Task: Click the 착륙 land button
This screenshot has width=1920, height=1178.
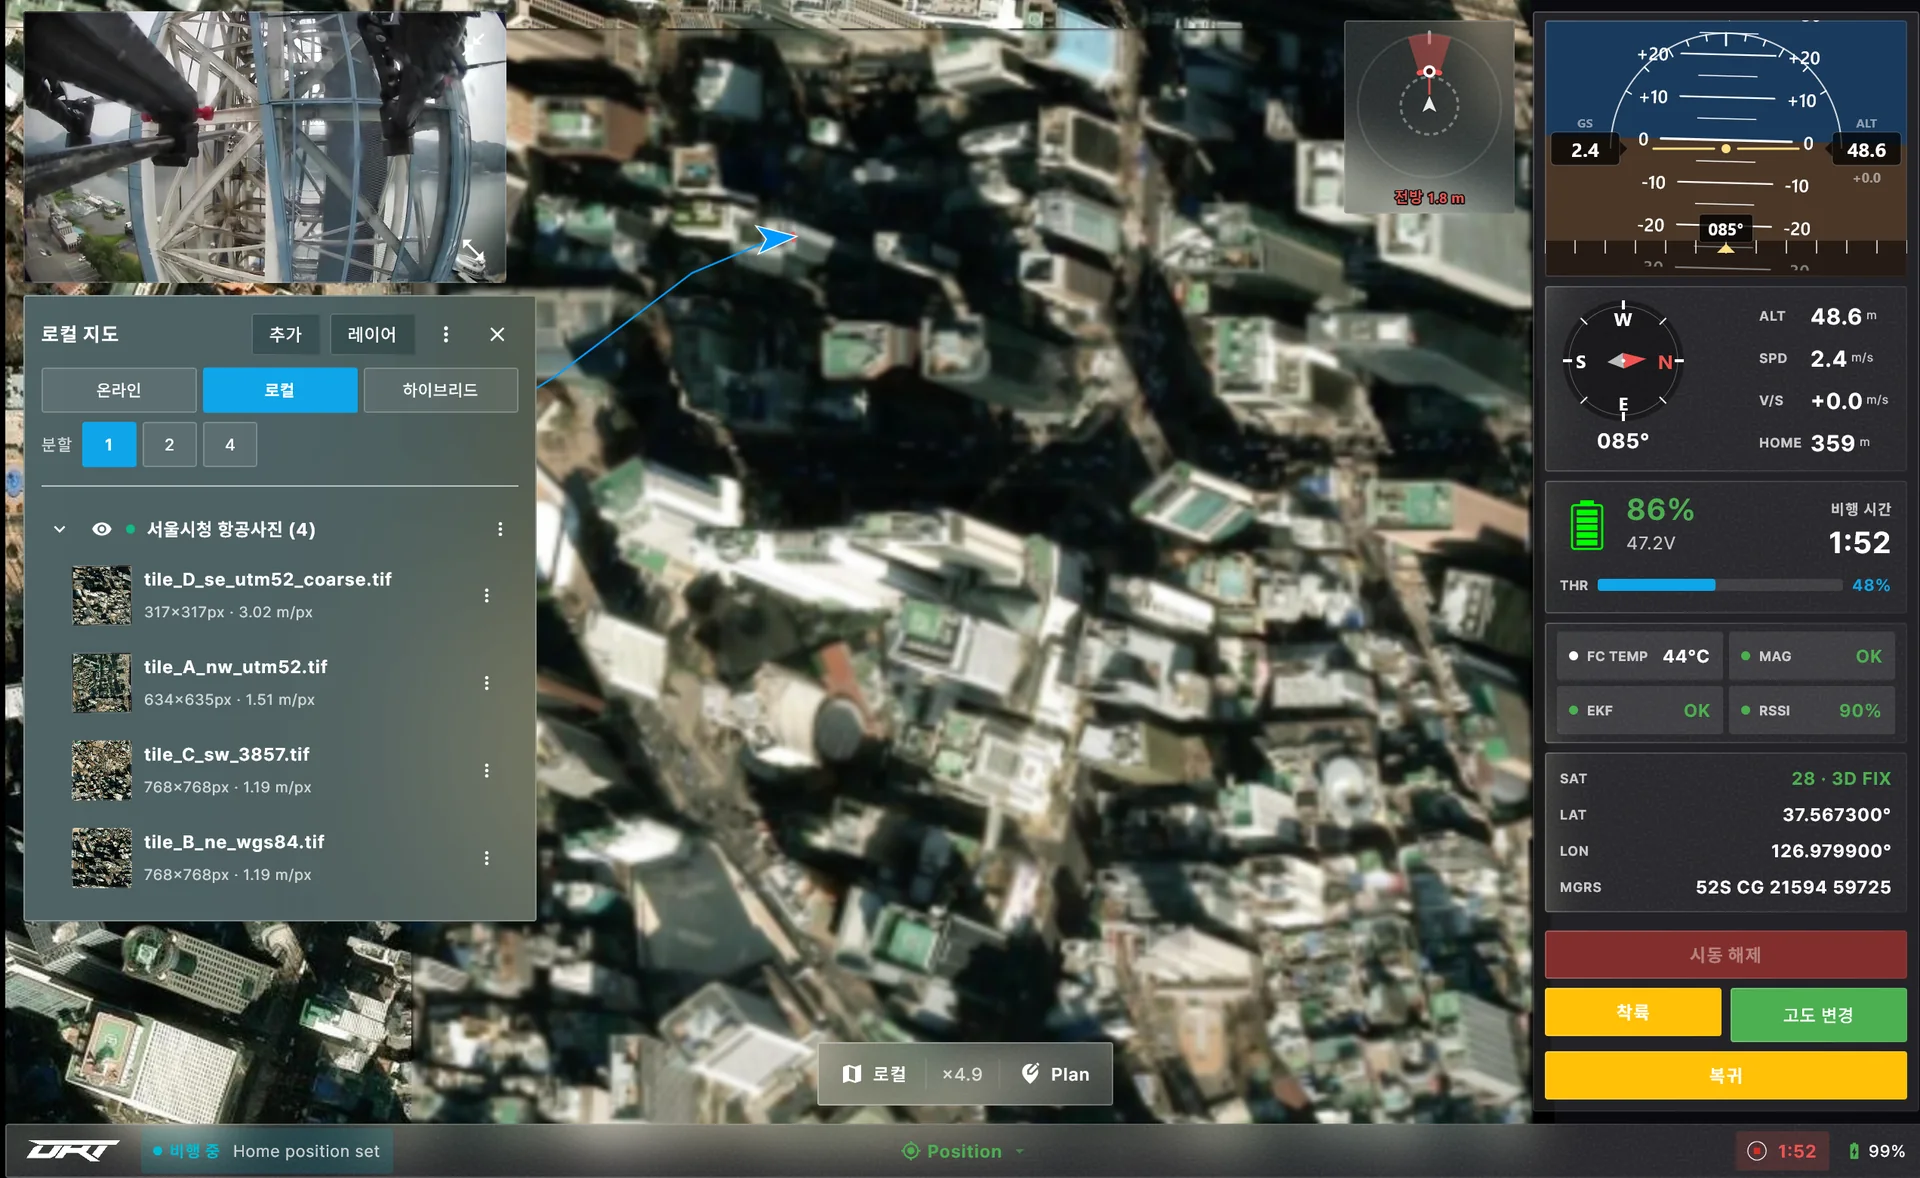Action: click(1632, 1012)
